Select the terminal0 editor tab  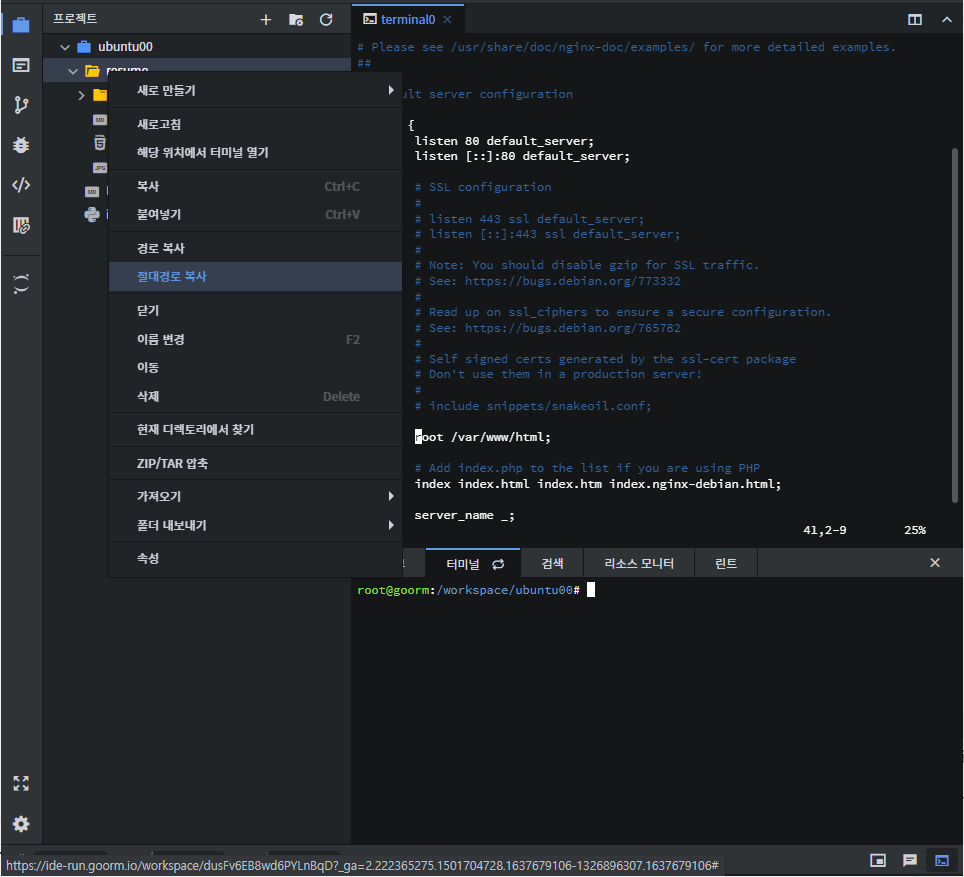[407, 20]
